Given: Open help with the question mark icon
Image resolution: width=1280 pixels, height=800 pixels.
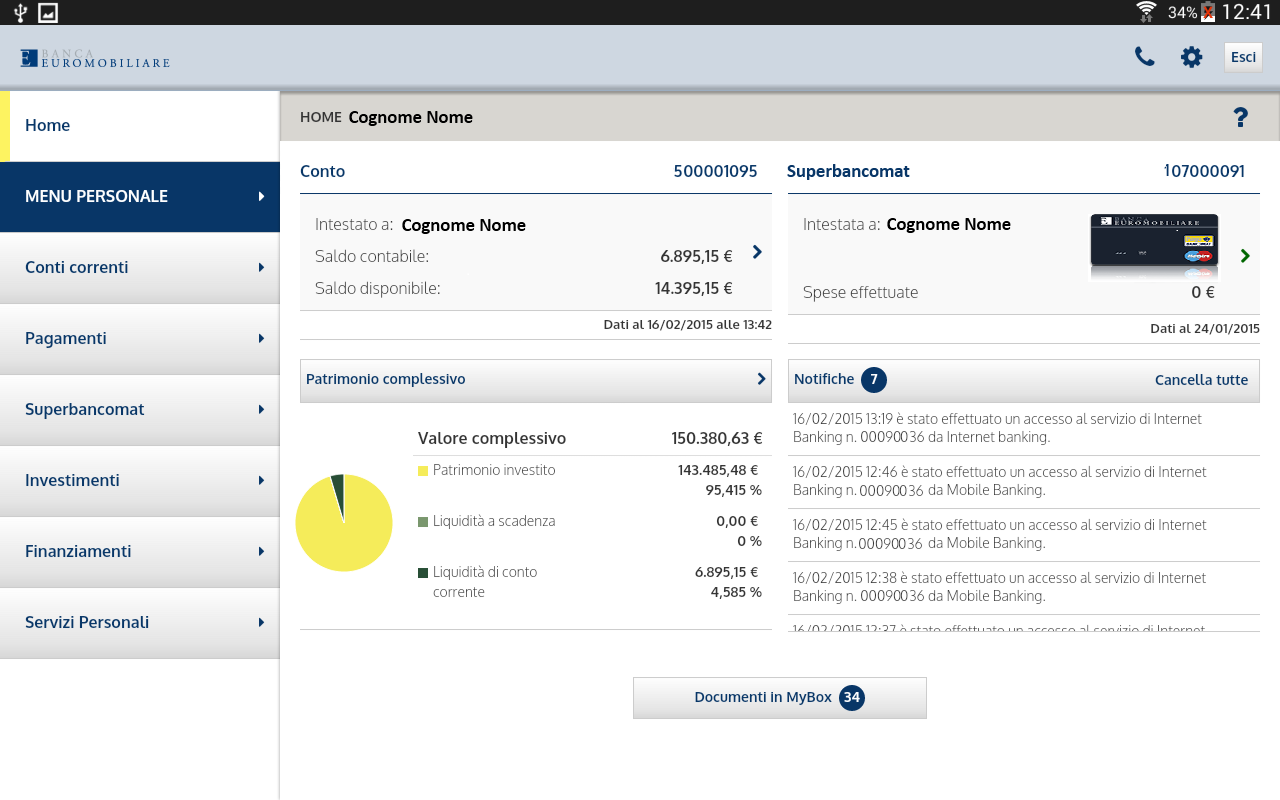Looking at the screenshot, I should coord(1240,118).
